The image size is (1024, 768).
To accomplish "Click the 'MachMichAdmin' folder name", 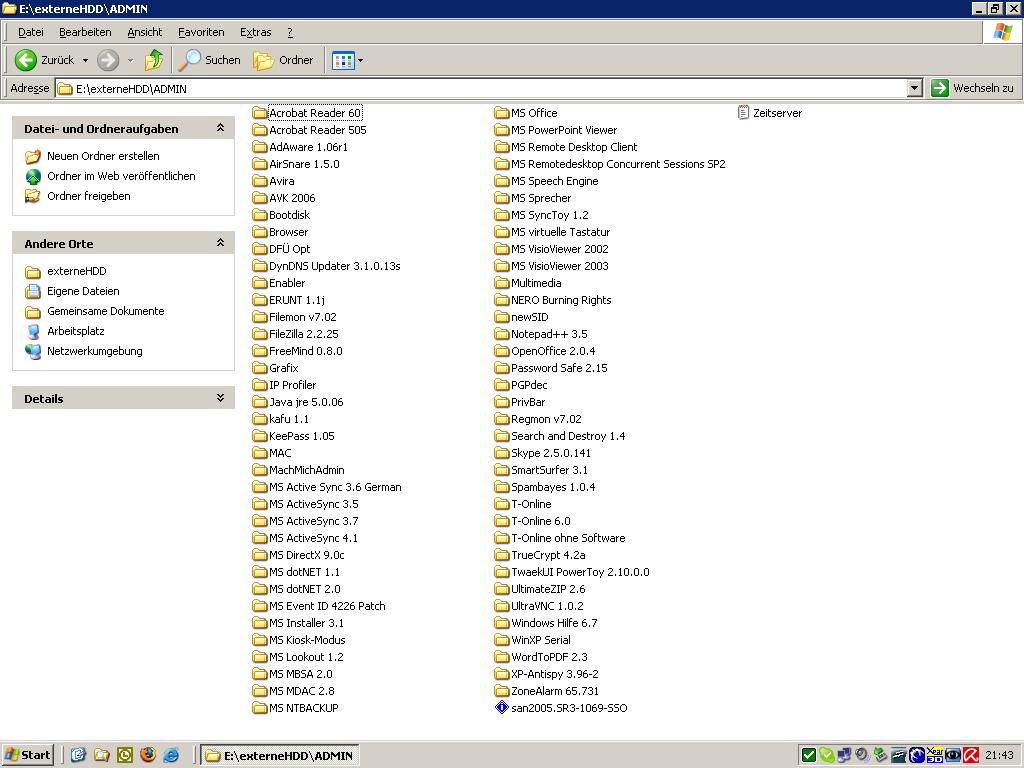I will click(x=306, y=470).
